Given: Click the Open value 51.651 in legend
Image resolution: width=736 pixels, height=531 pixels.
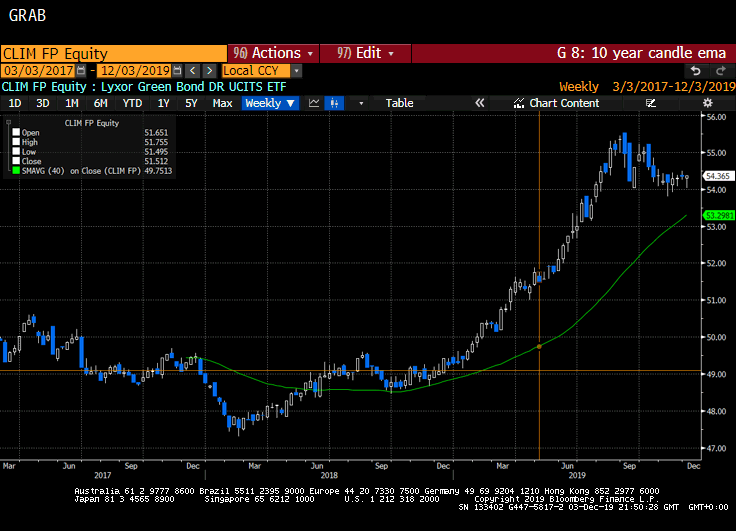Looking at the screenshot, I should tap(156, 133).
